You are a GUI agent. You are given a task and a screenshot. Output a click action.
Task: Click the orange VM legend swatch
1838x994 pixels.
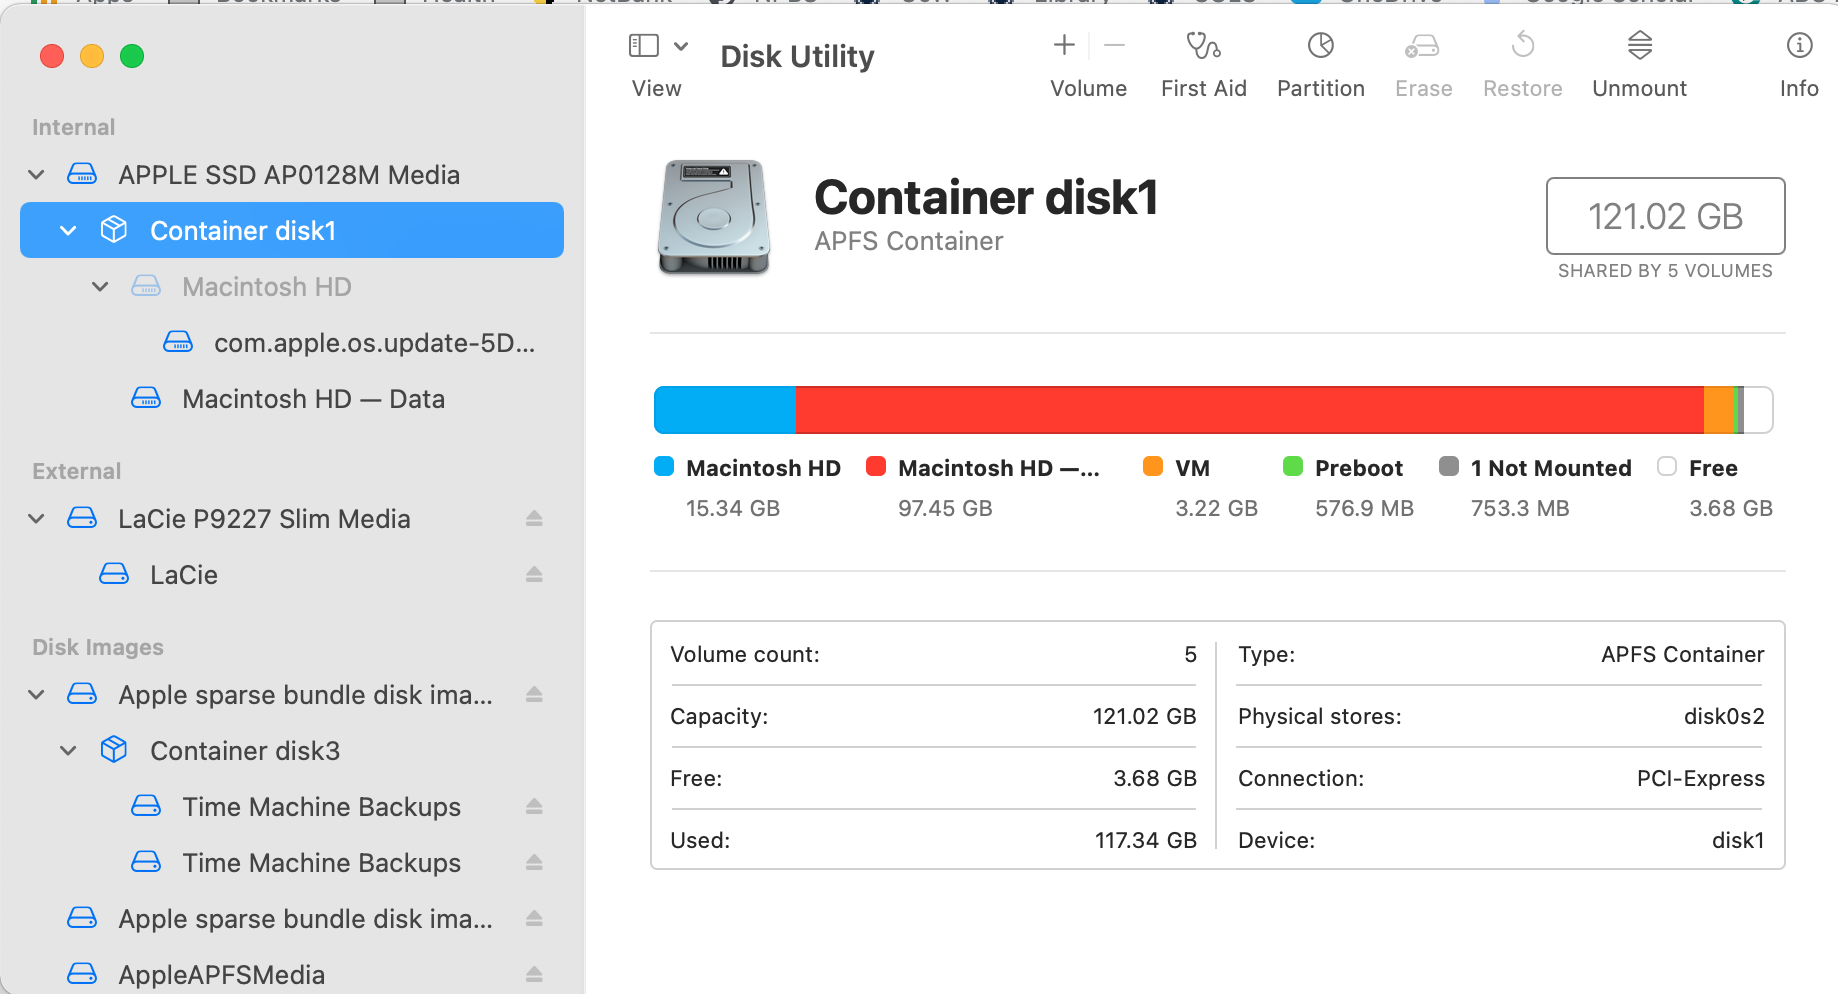[1153, 467]
